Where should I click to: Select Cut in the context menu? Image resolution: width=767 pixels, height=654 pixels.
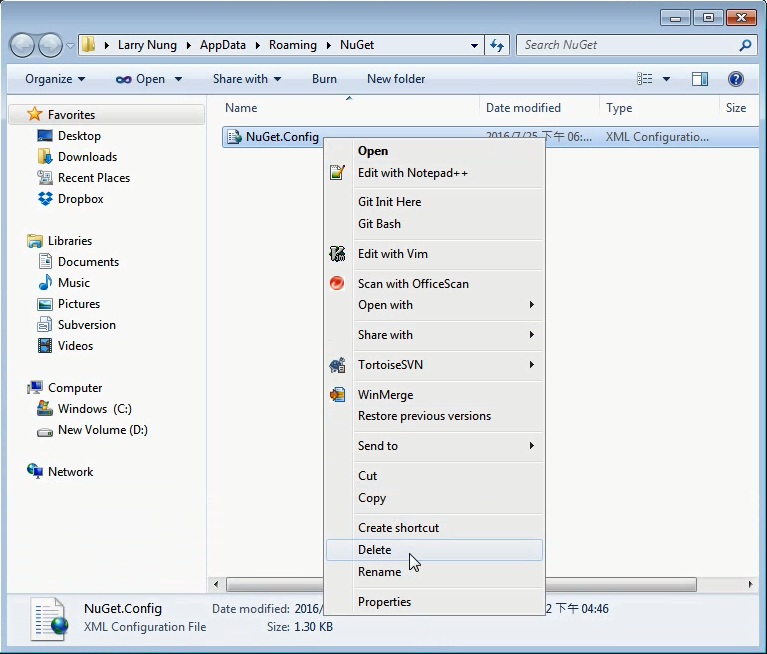[434, 475]
